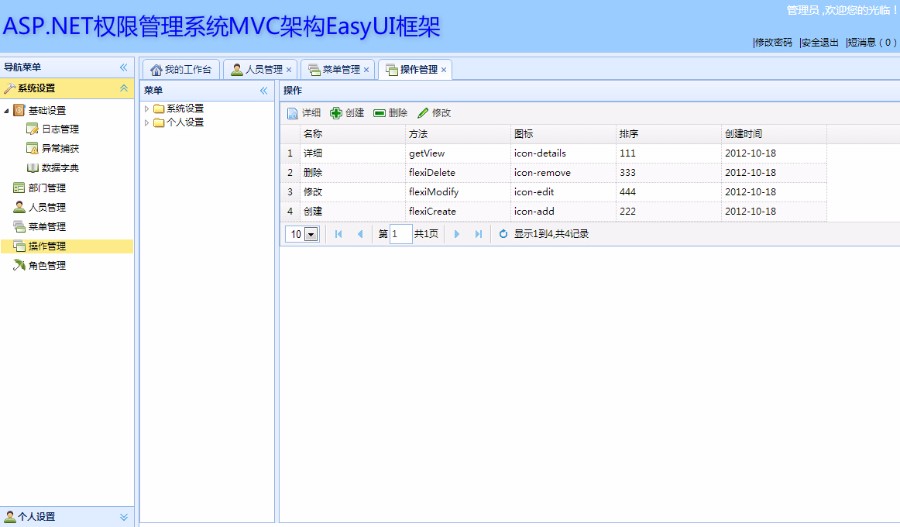Select the row with flexiModify method
Screen dimensions: 900x527
[554, 192]
